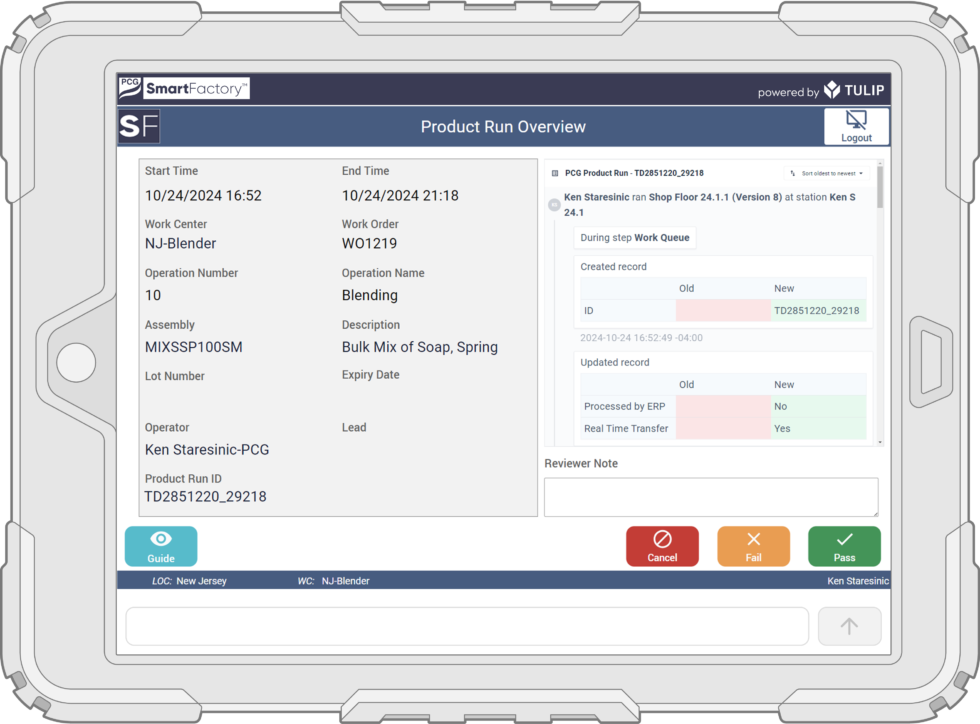The height and width of the screenshot is (724, 980).
Task: Click the PCG Product Run history title
Action: pos(634,173)
